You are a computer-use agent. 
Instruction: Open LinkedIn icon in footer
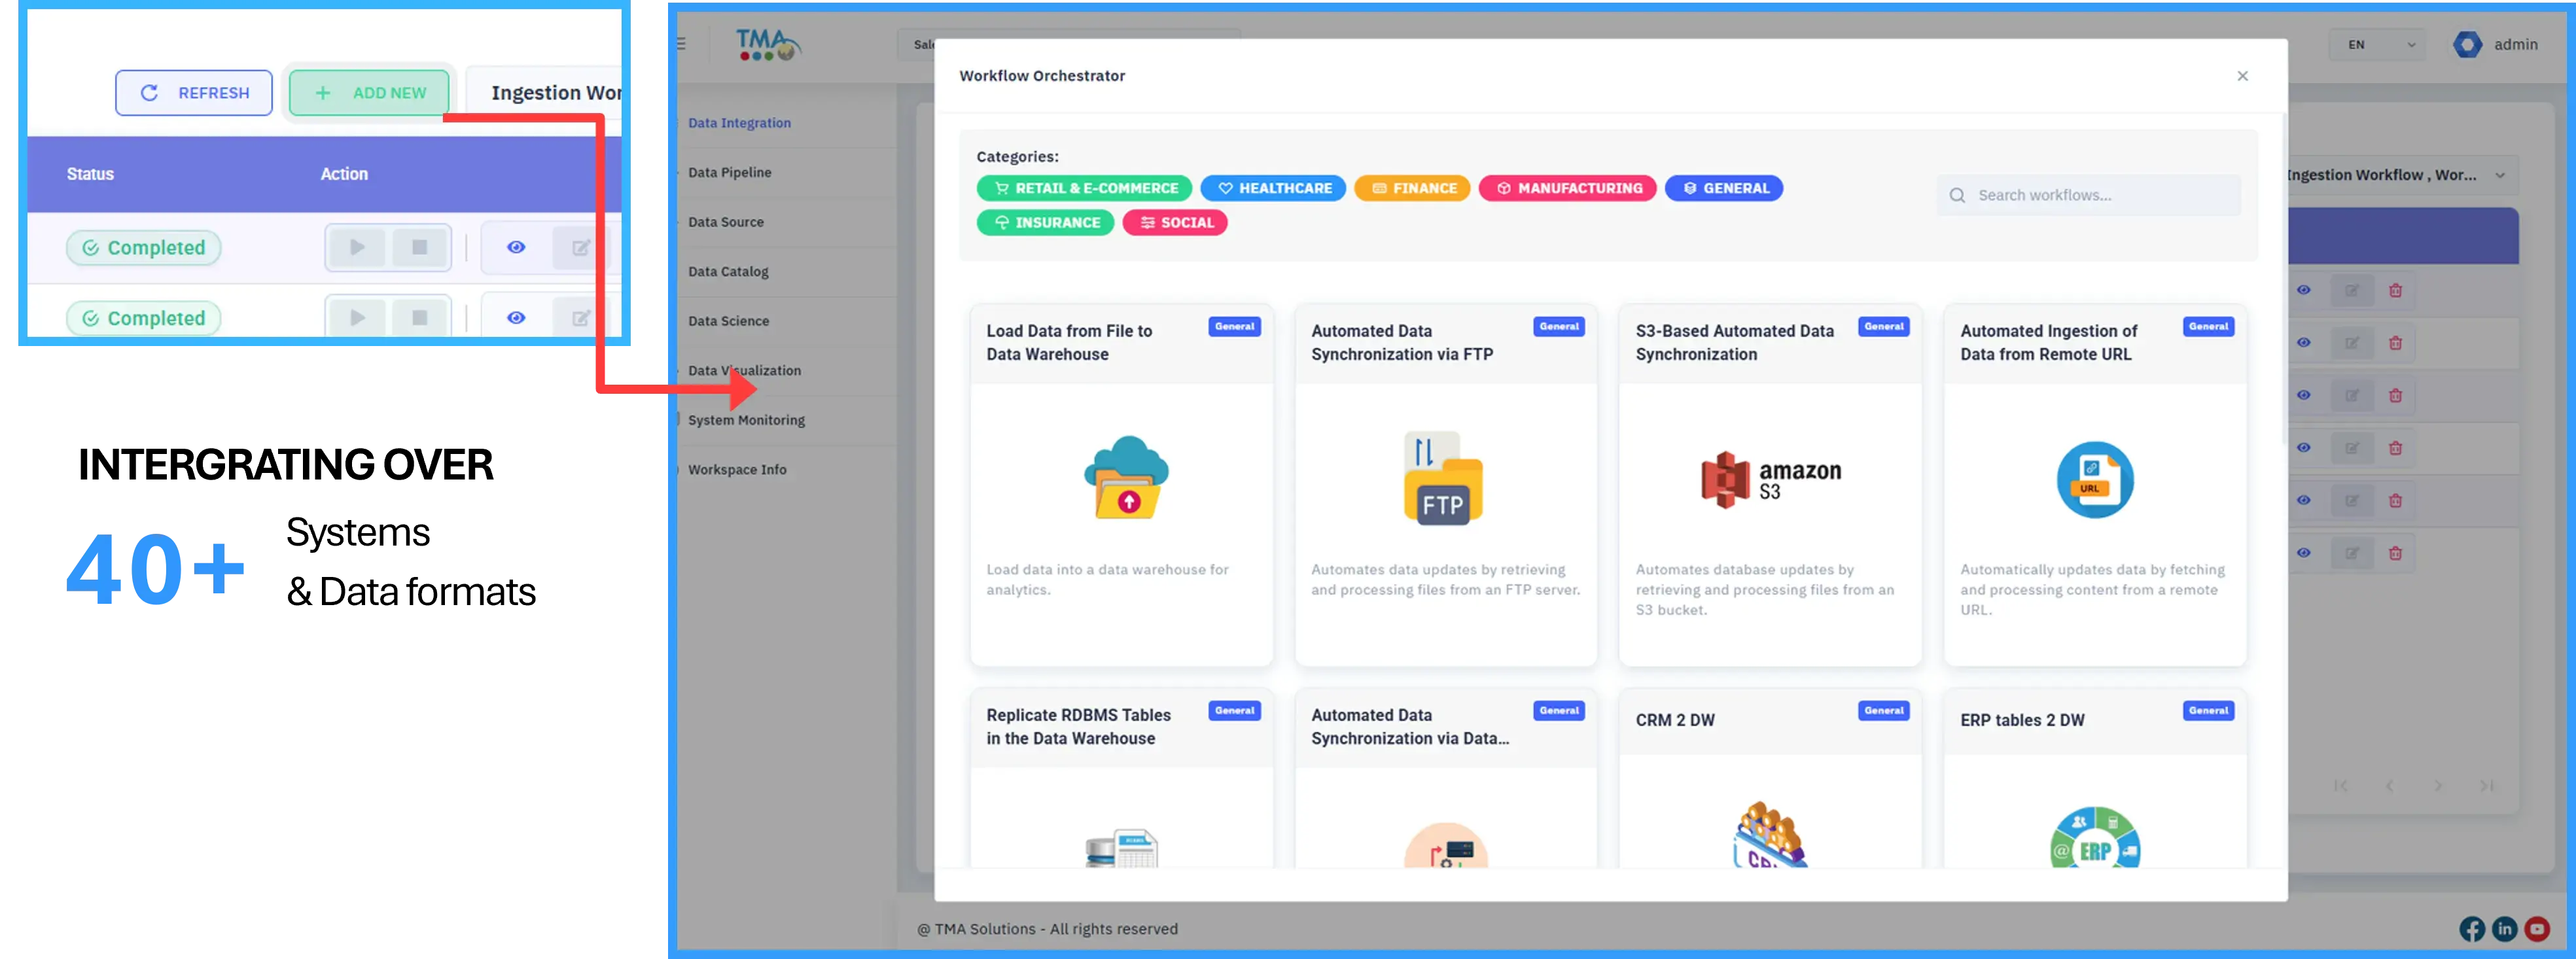click(2504, 929)
